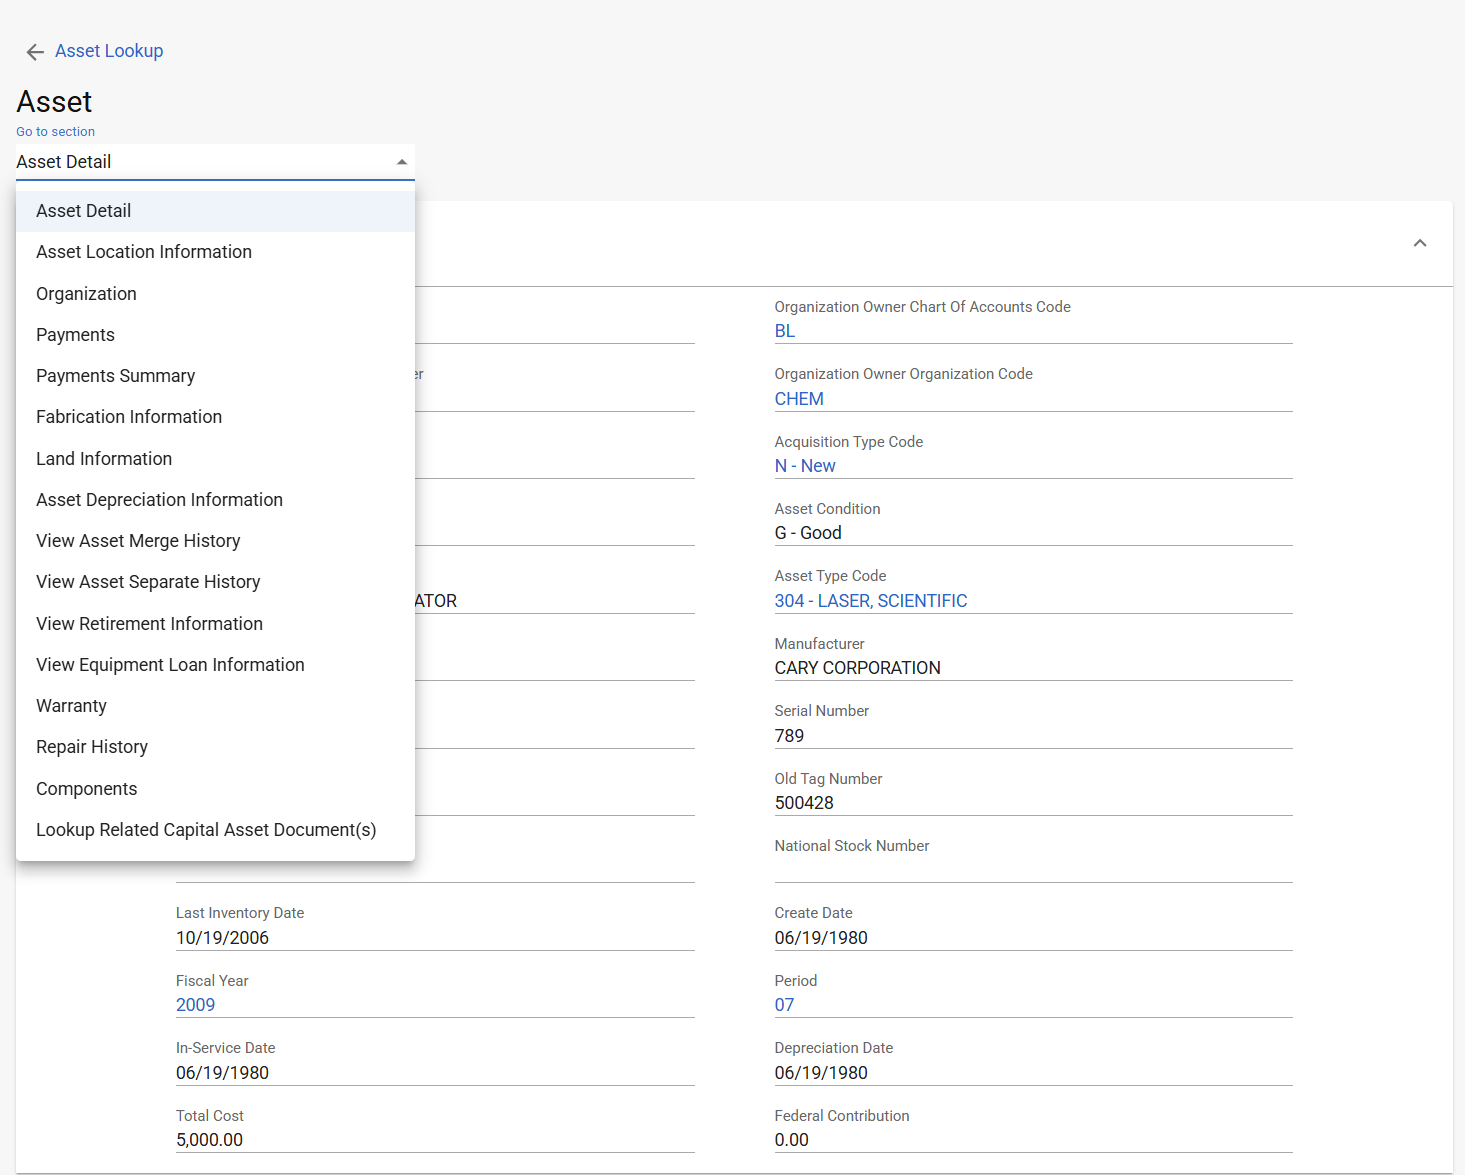Image resolution: width=1465 pixels, height=1175 pixels.
Task: Choose View Asset Merge History
Action: pos(138,541)
